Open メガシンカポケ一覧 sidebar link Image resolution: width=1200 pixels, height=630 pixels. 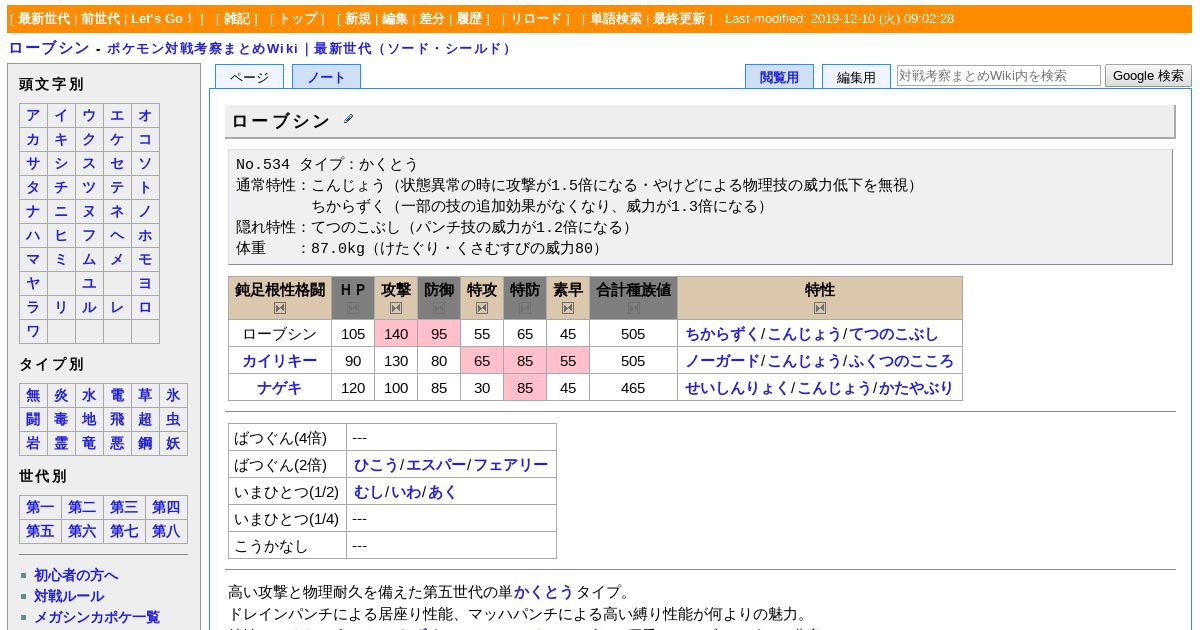point(97,618)
